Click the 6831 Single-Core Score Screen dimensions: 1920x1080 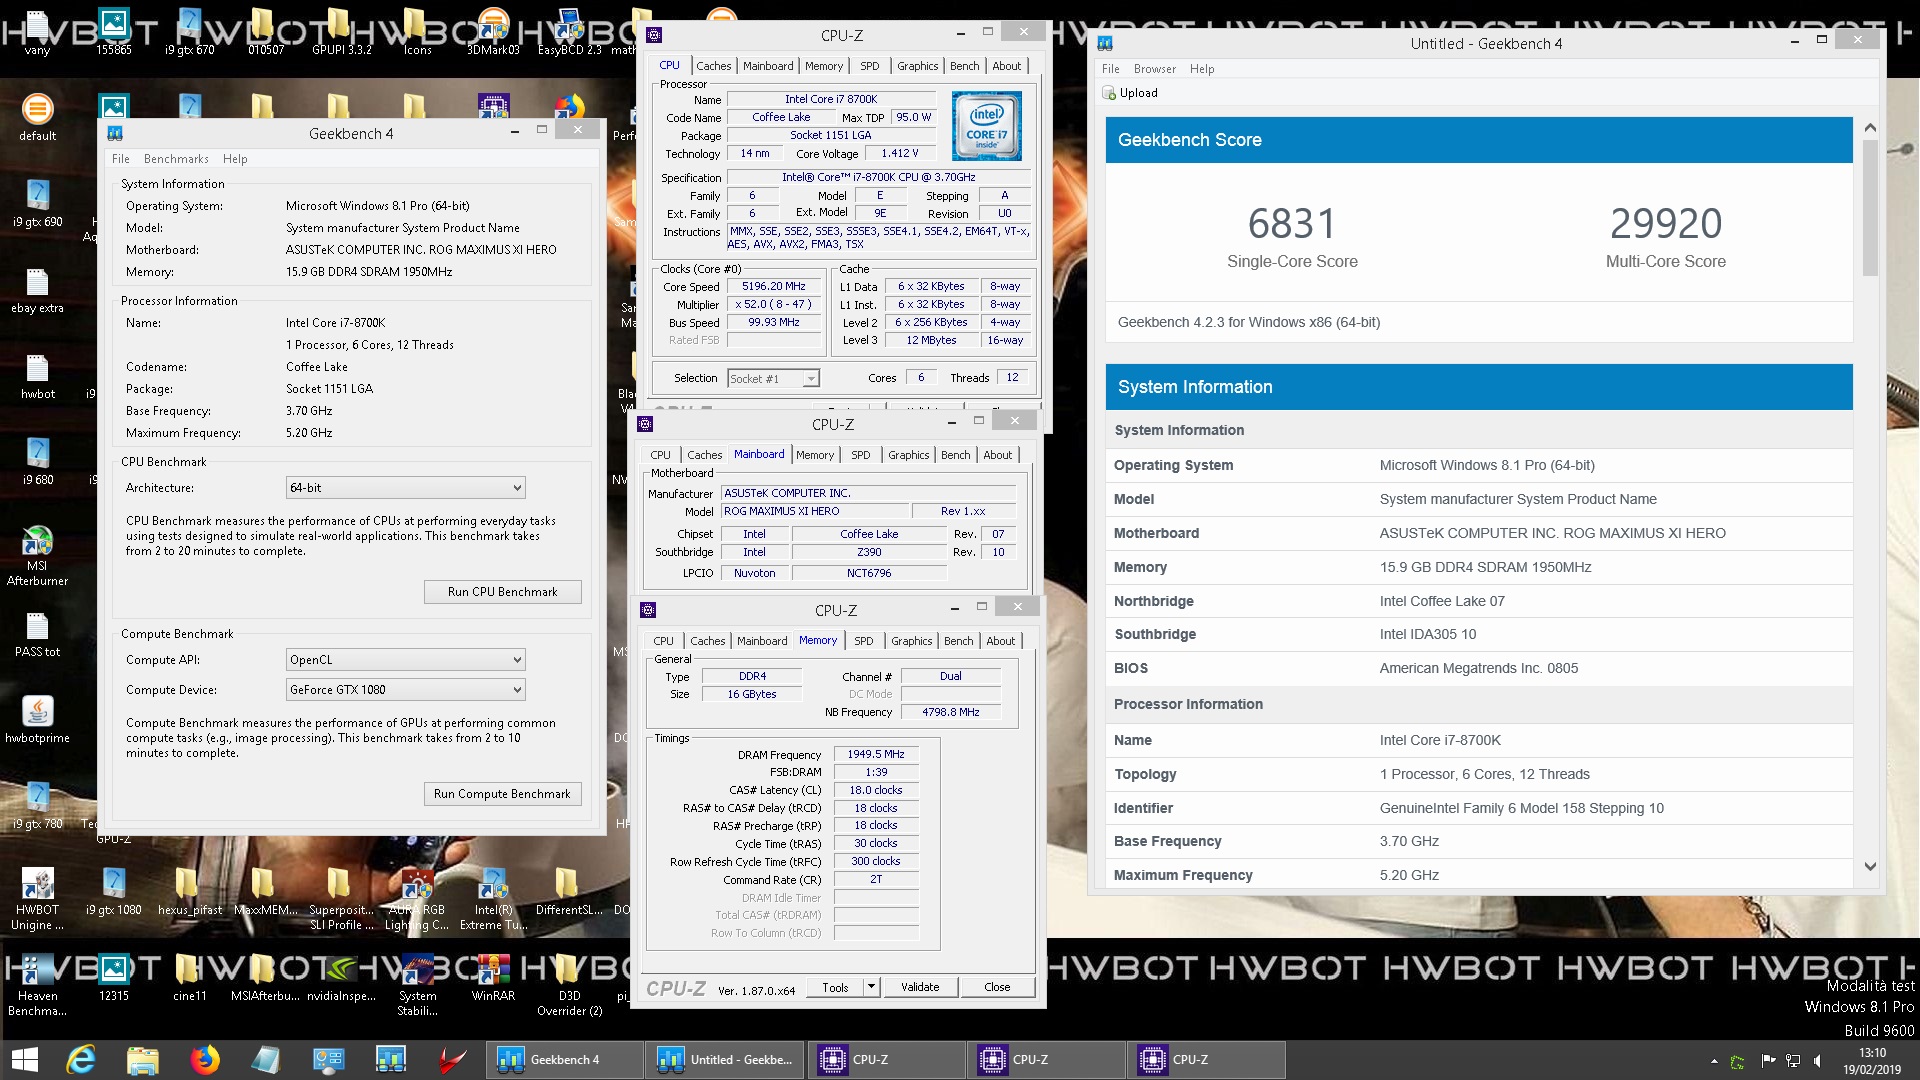1292,223
